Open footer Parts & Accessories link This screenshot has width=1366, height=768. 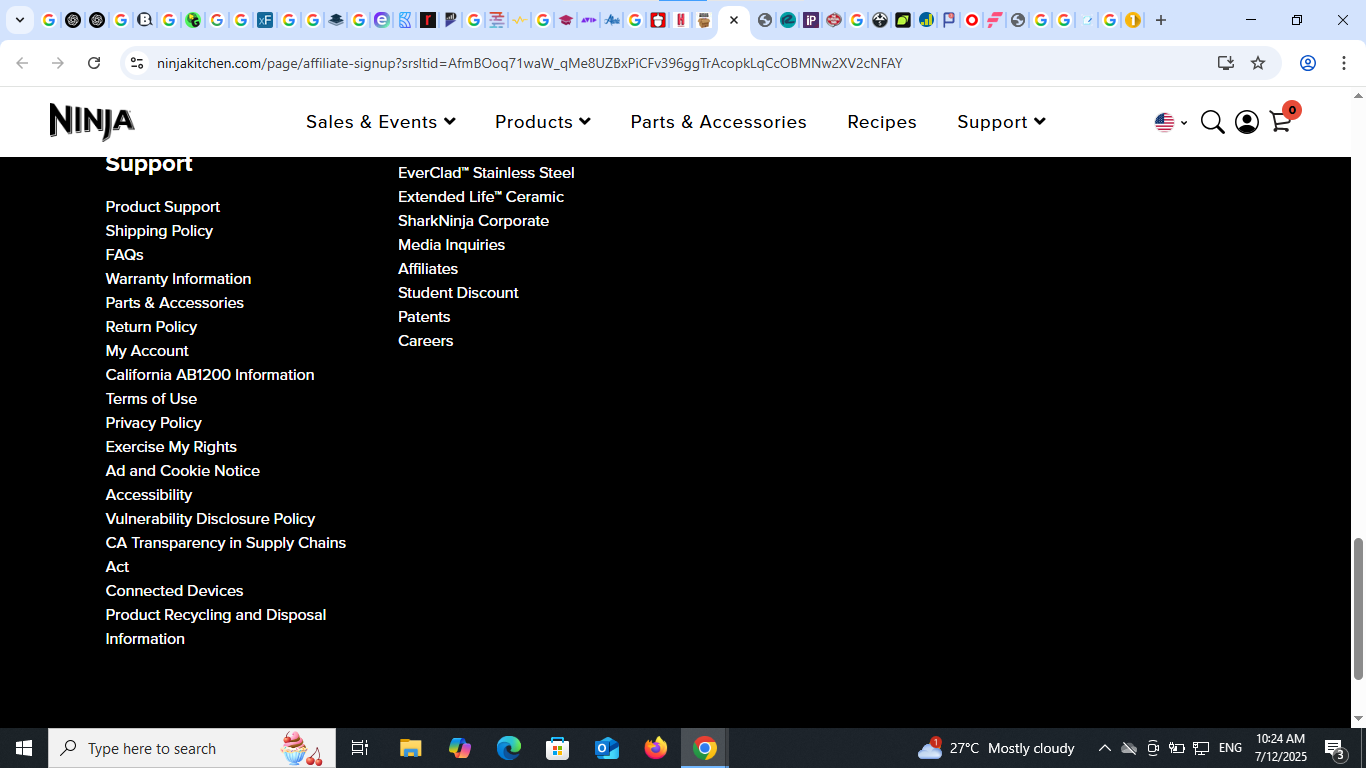click(175, 303)
